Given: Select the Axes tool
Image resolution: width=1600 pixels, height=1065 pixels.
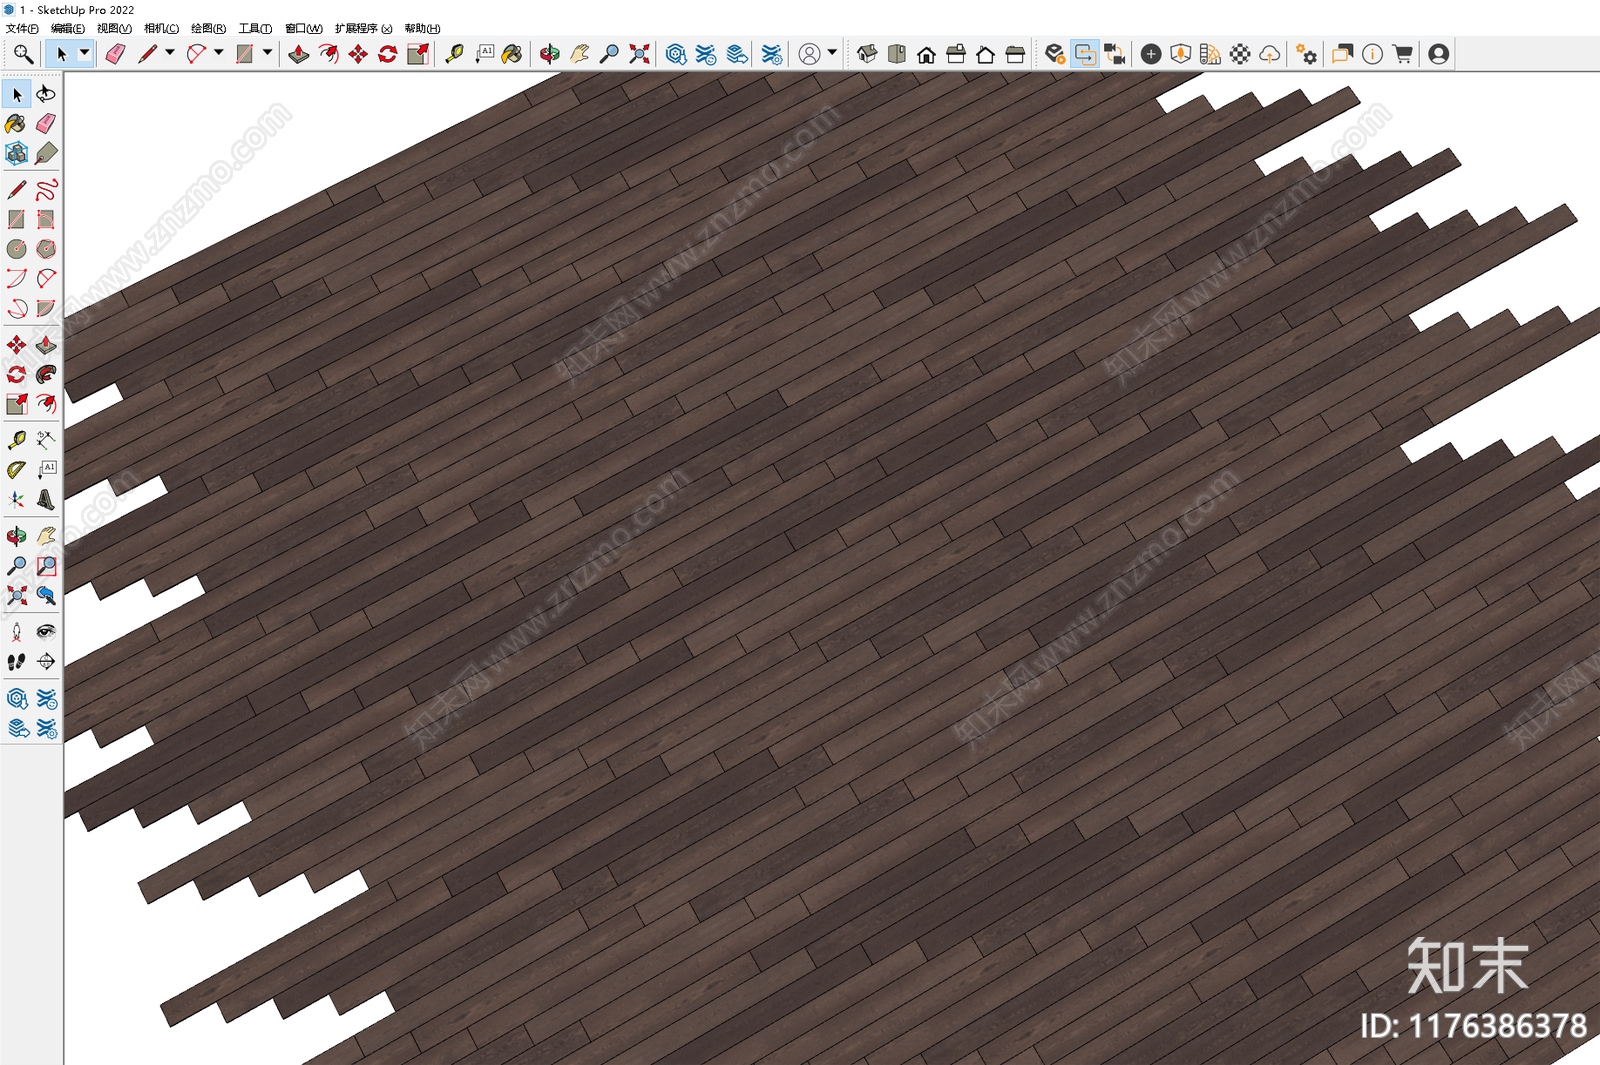Looking at the screenshot, I should click(x=17, y=499).
